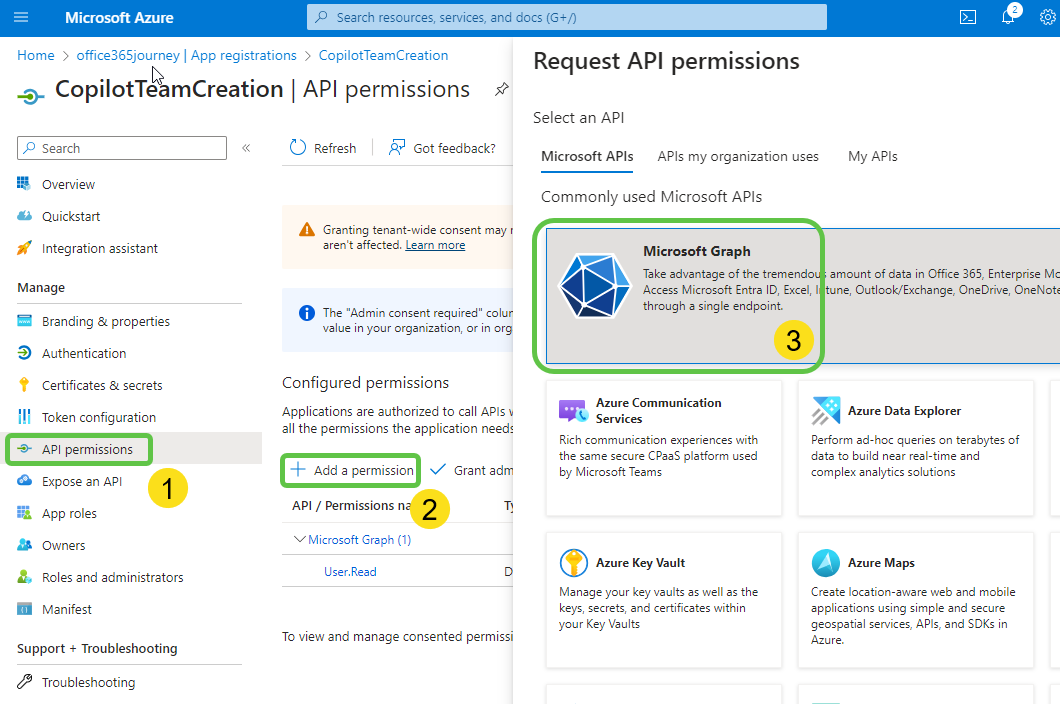Switch to the My APIs tab
This screenshot has height=704, width=1060.
click(872, 156)
